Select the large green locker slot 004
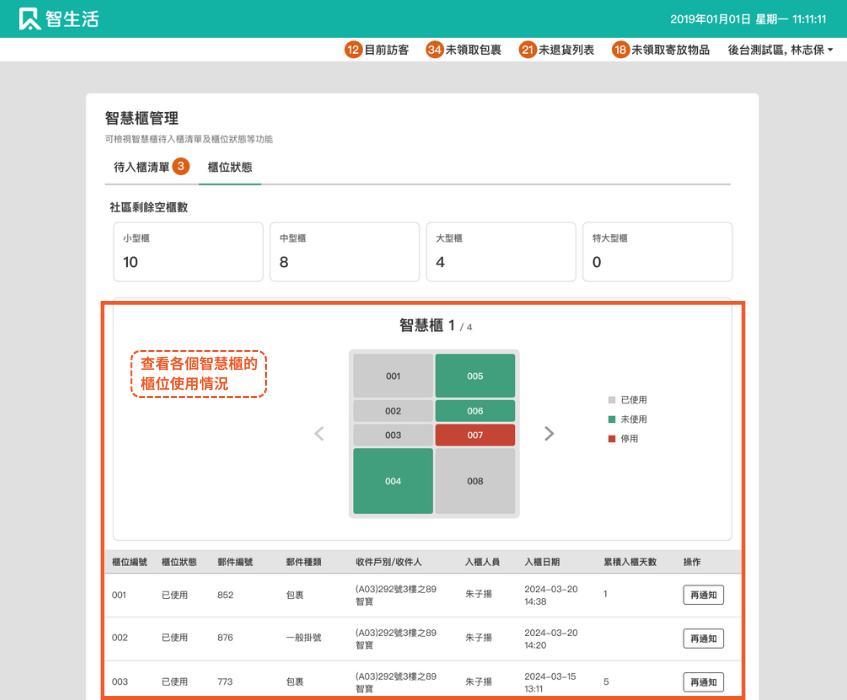 [392, 481]
